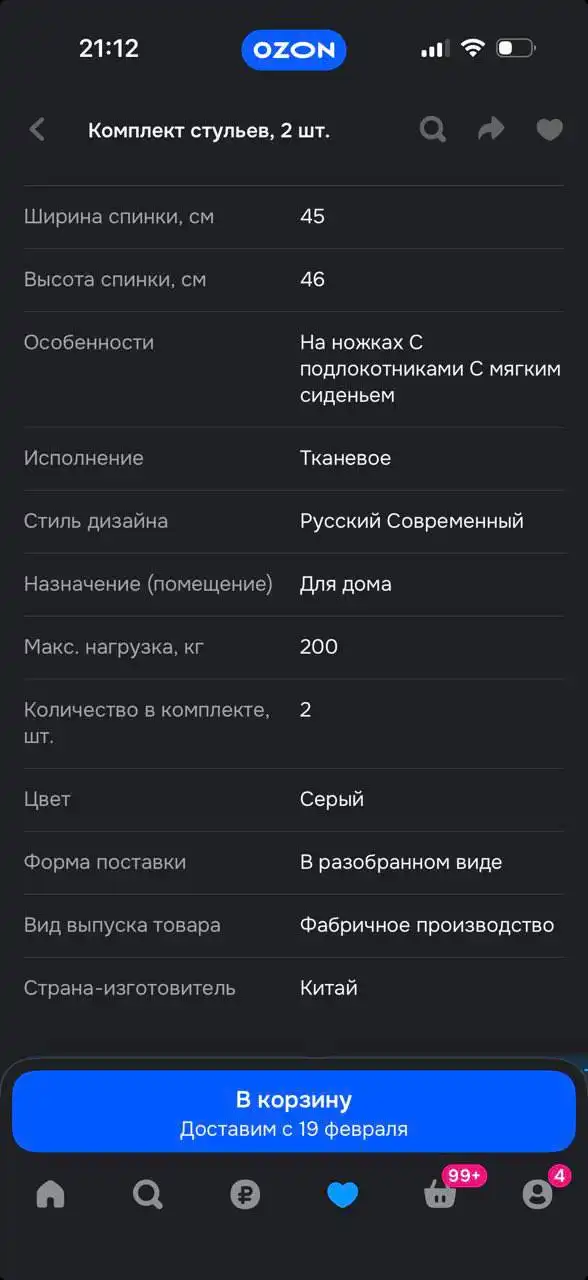
Task: Add the chair set to favorites via heart icon
Action: click(549, 129)
